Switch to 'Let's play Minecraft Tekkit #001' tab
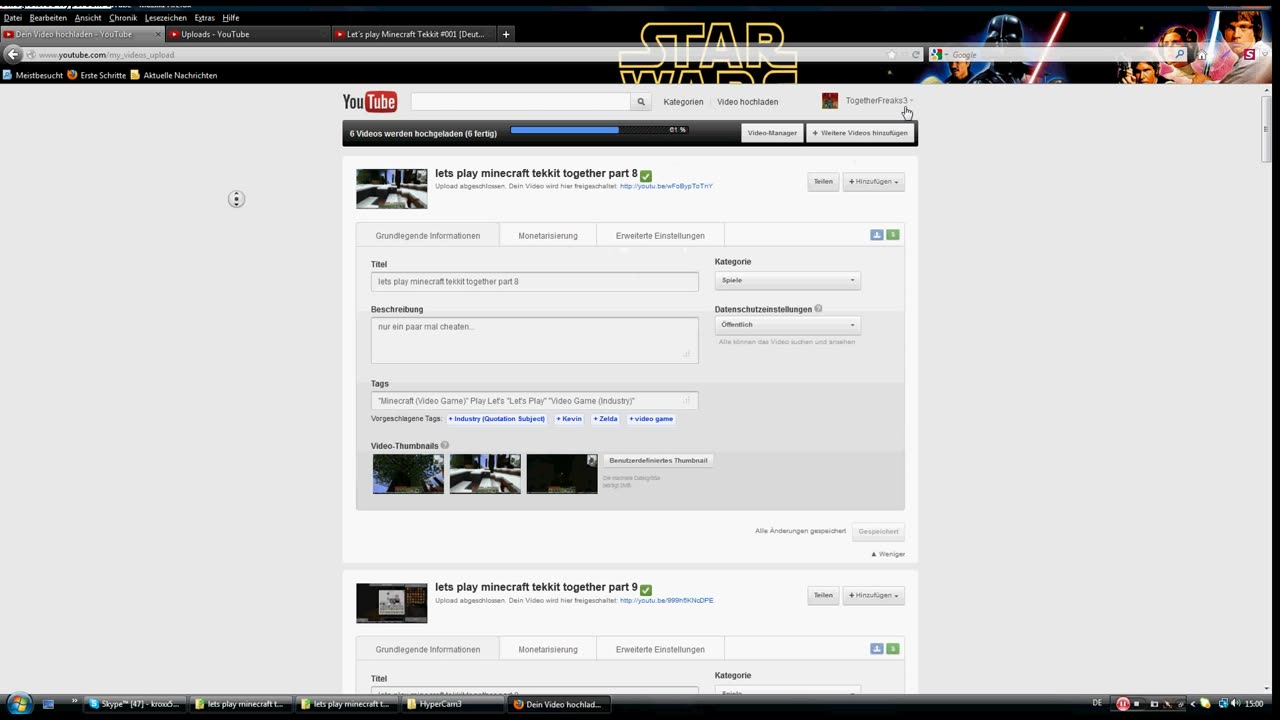 tap(414, 34)
